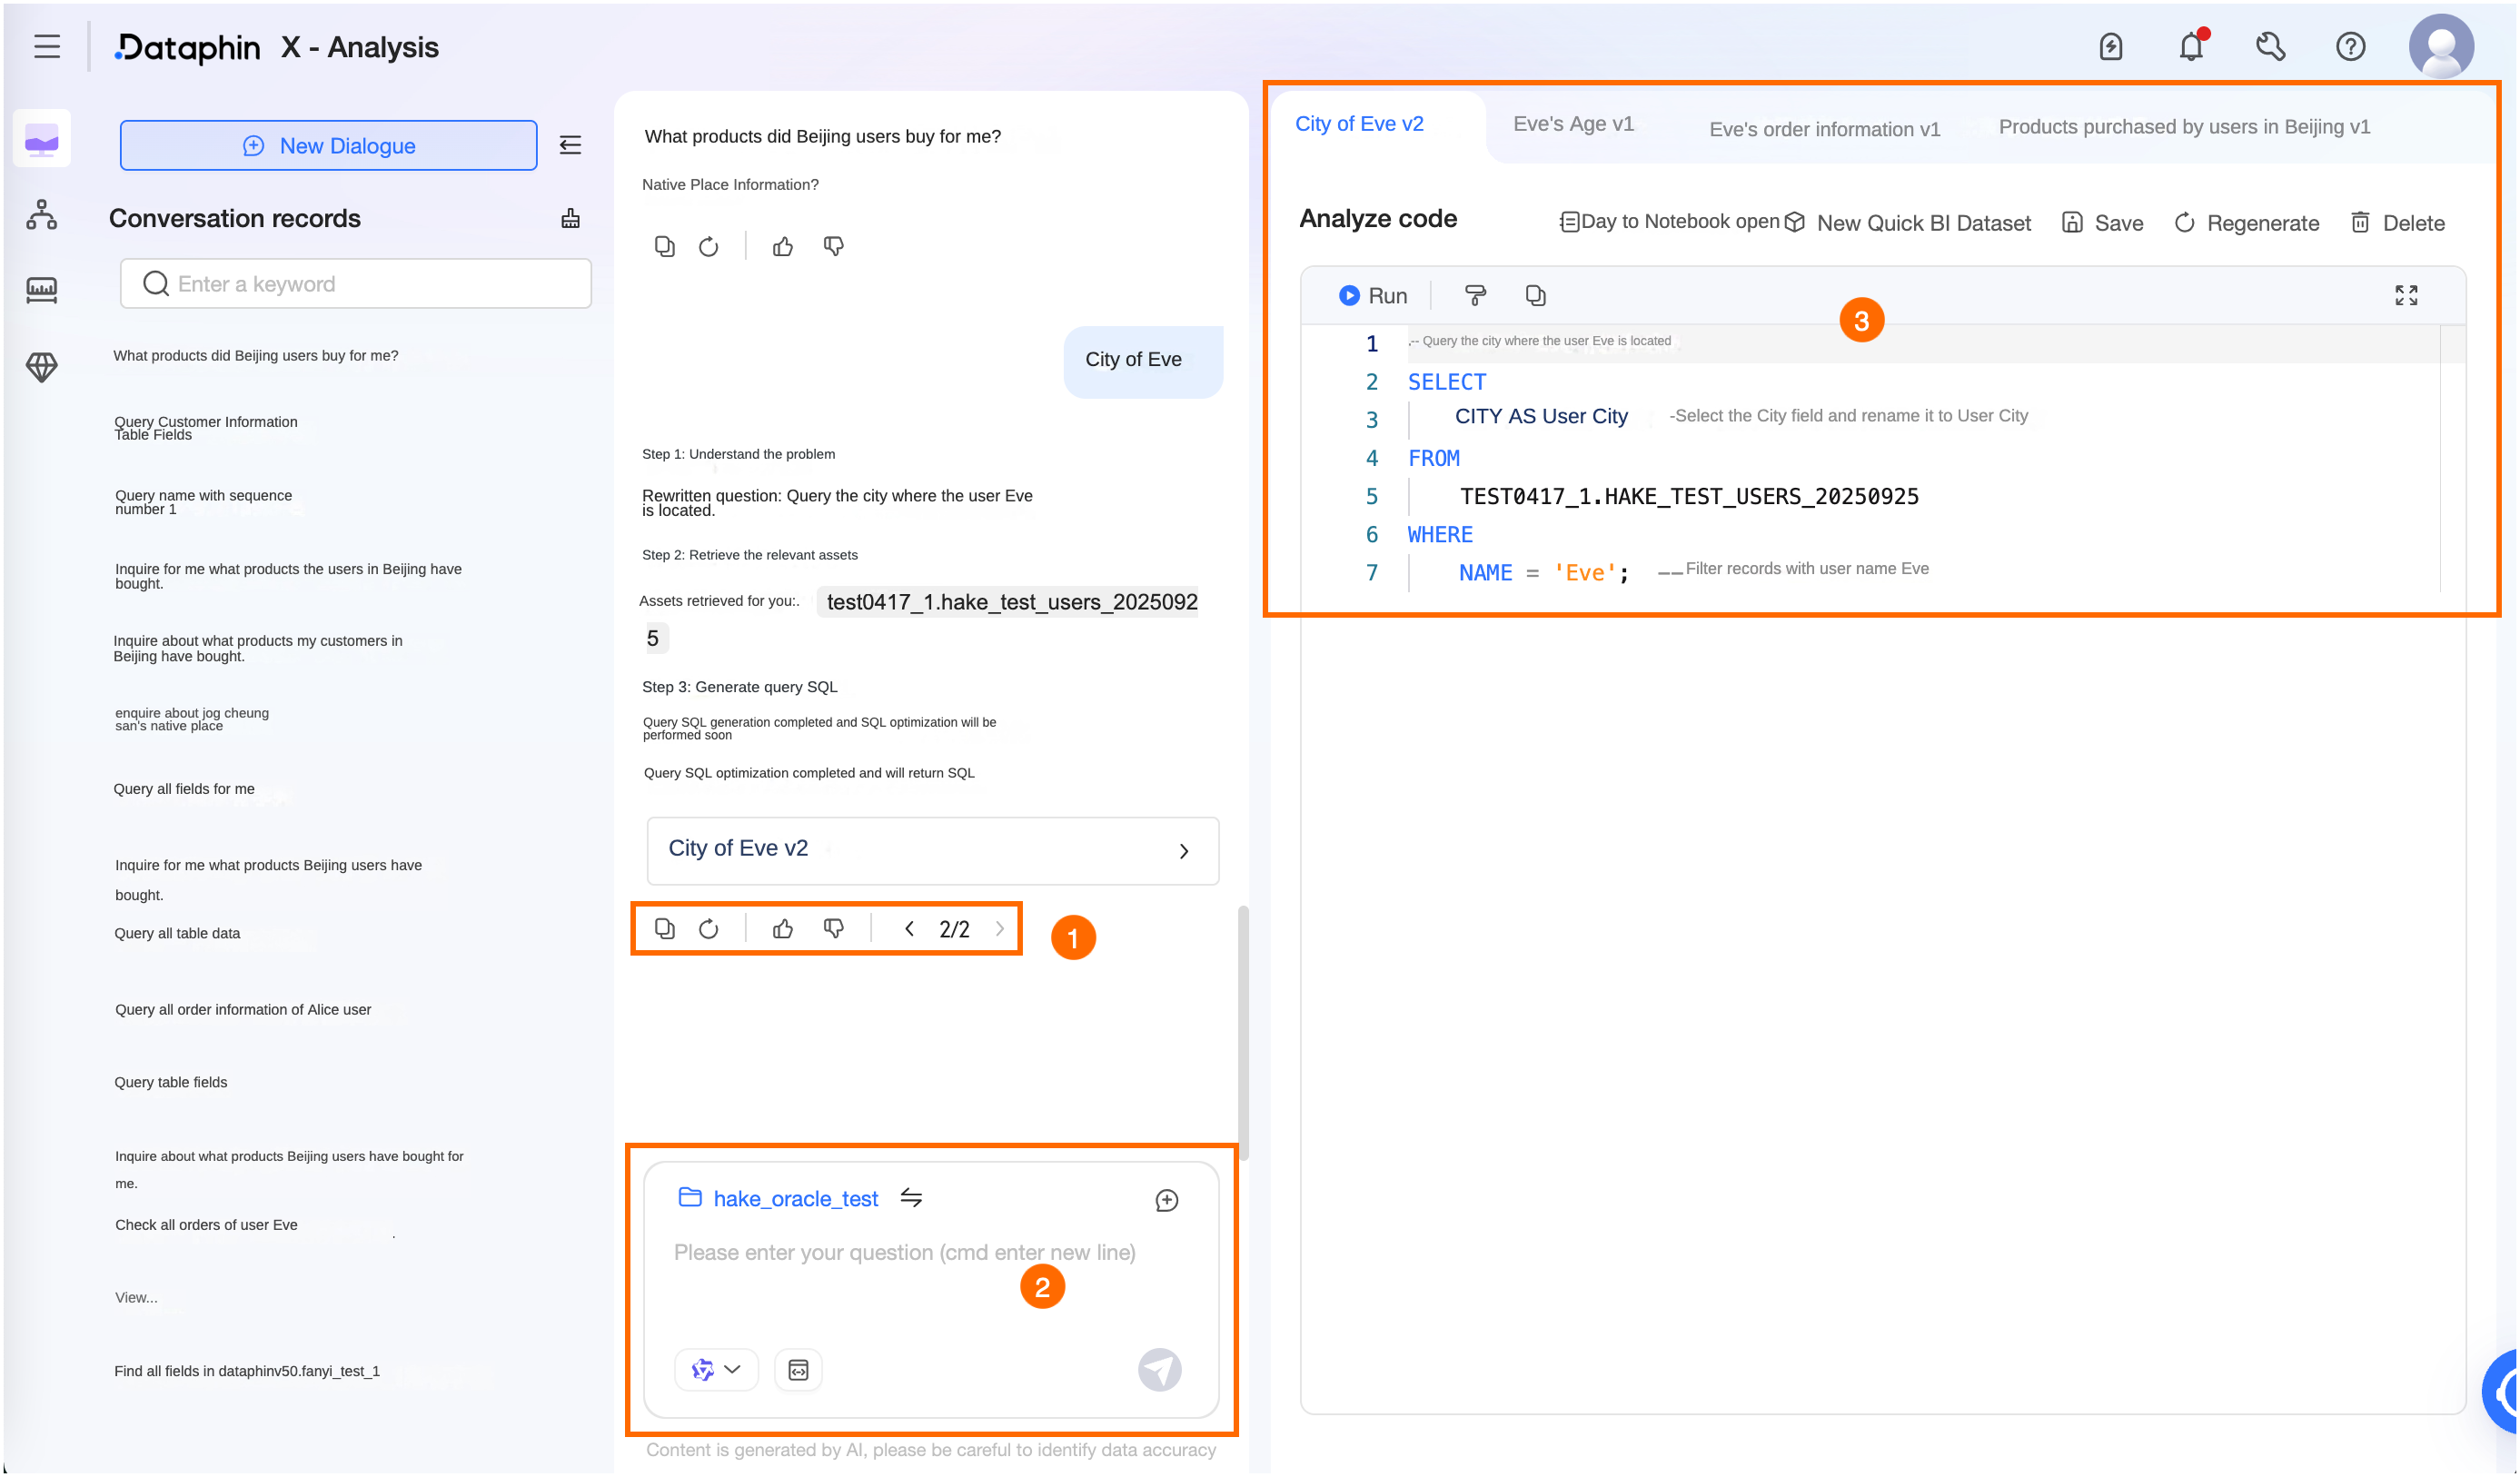
Task: Copy the SQL code in the editor toolbar
Action: 1535,295
